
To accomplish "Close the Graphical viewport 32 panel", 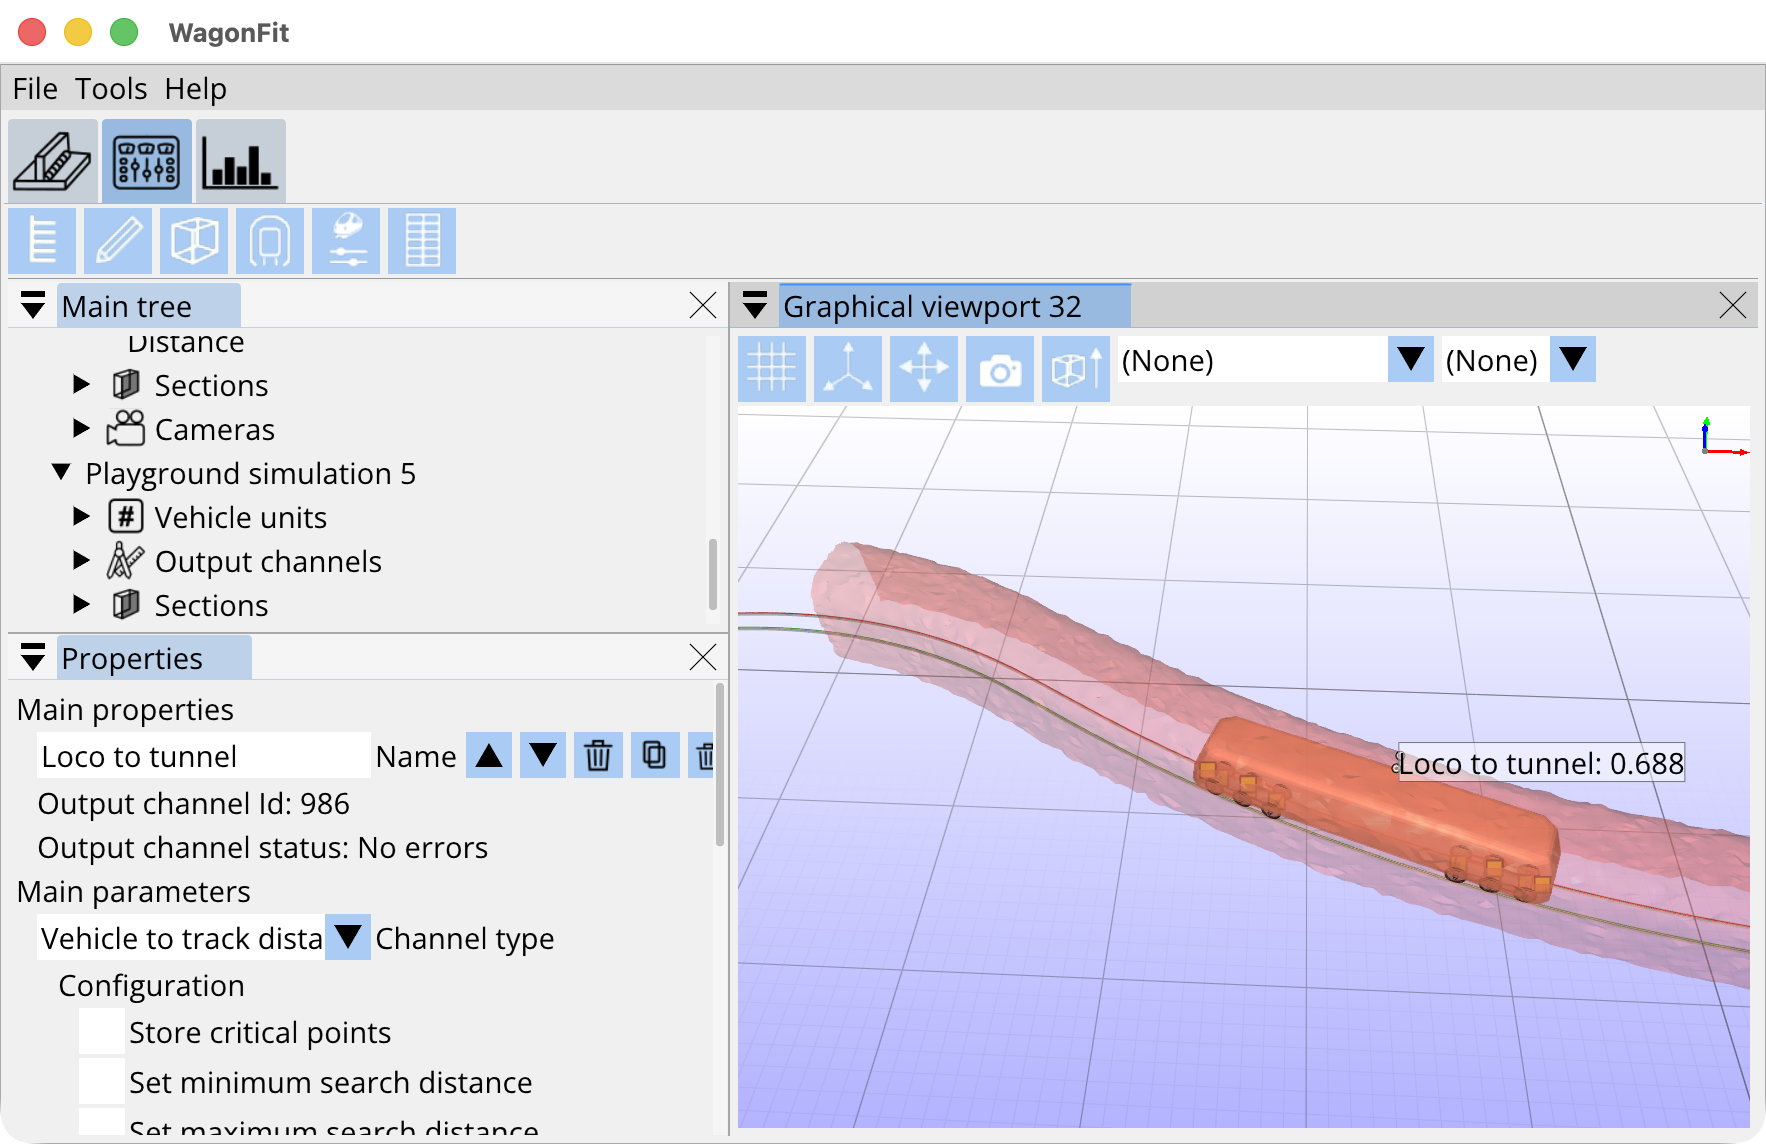I will click(x=1733, y=306).
